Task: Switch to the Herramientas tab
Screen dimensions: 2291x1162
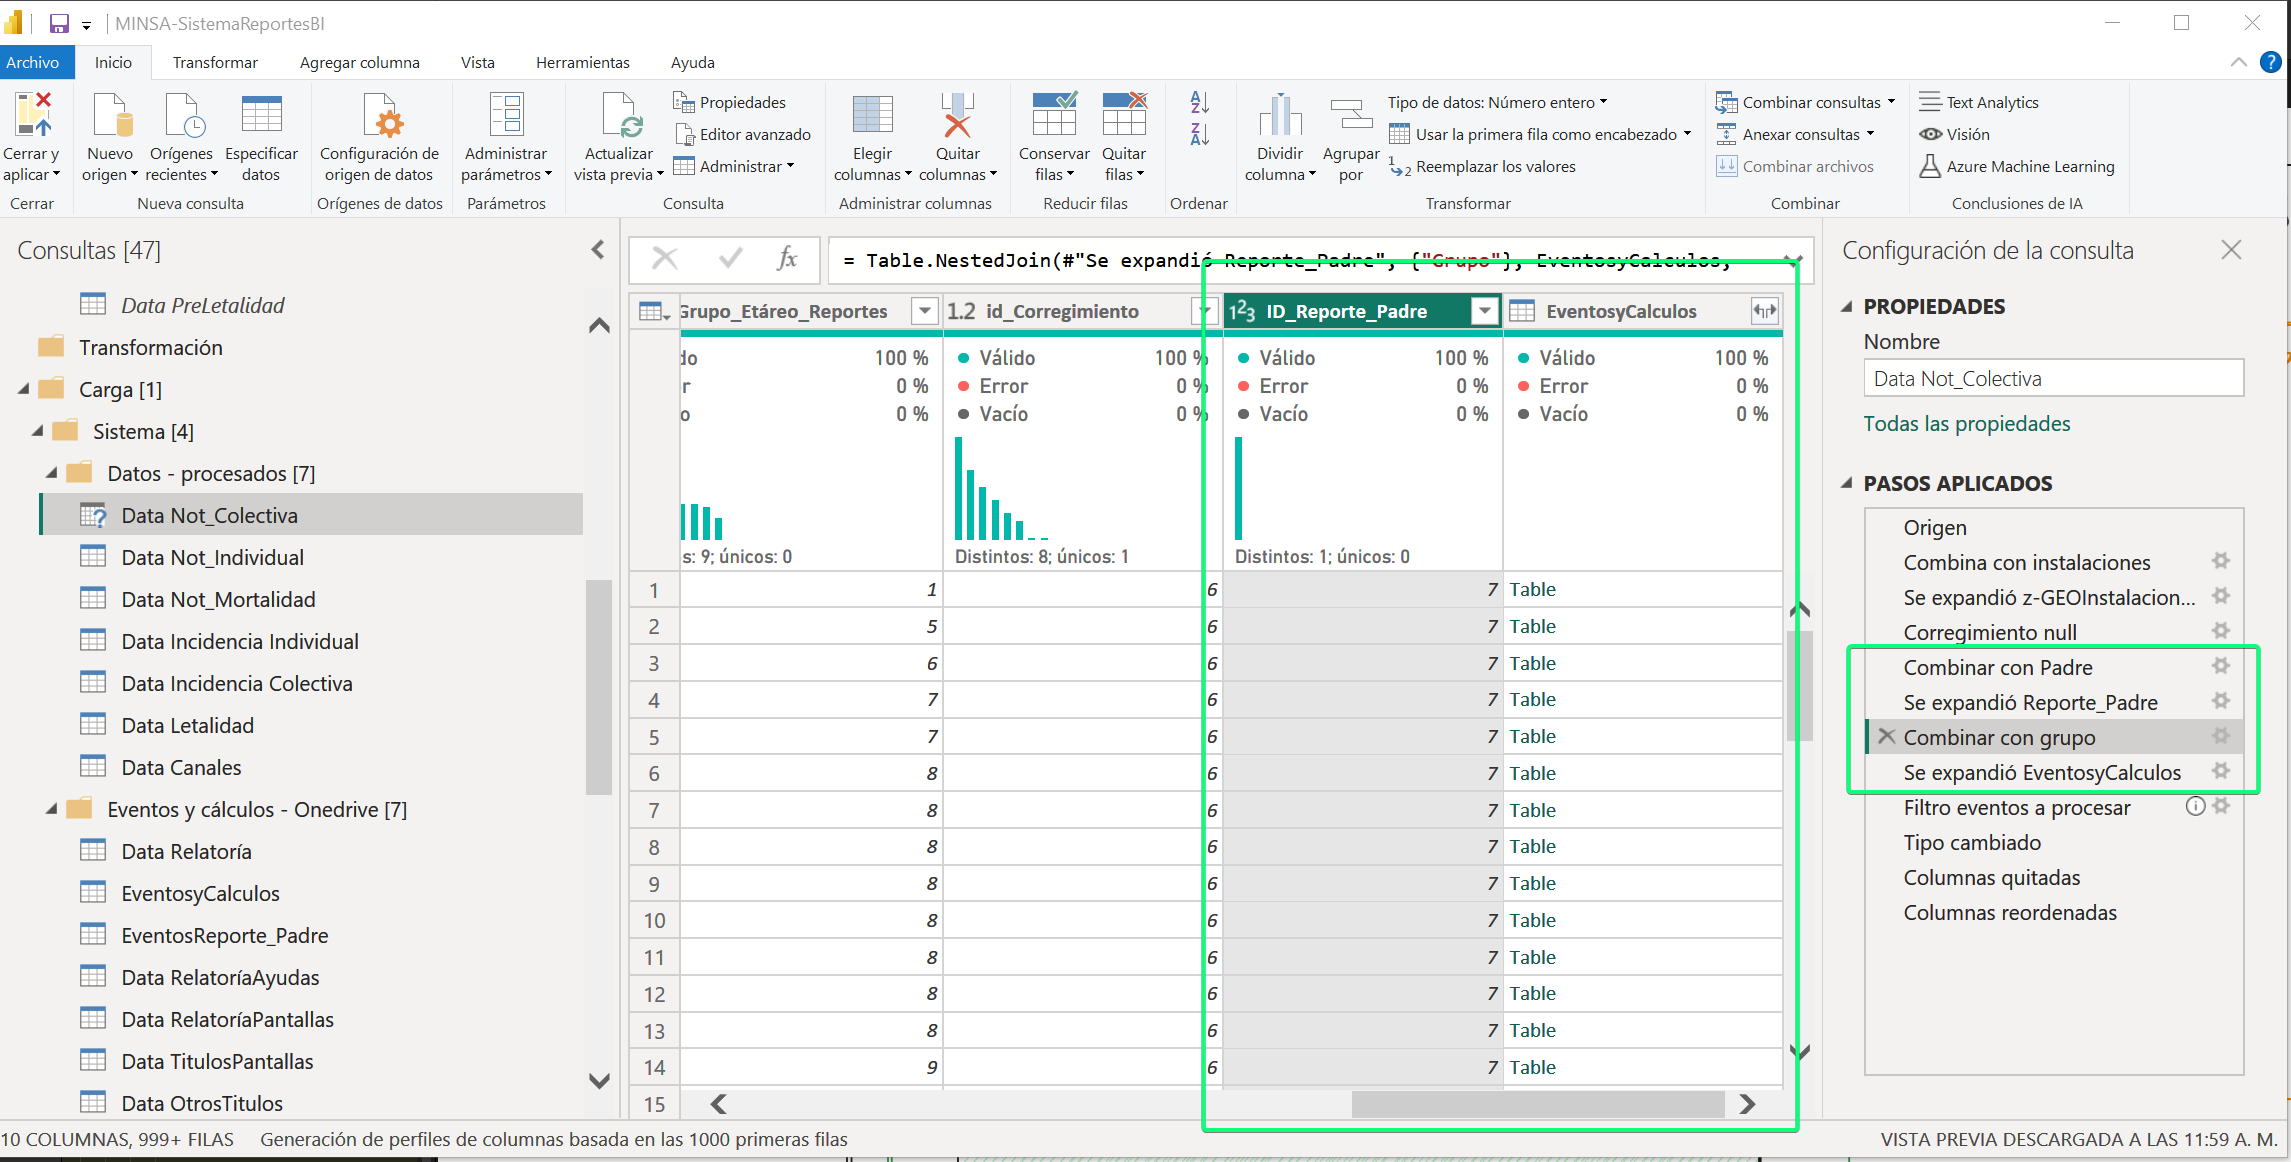Action: [583, 62]
